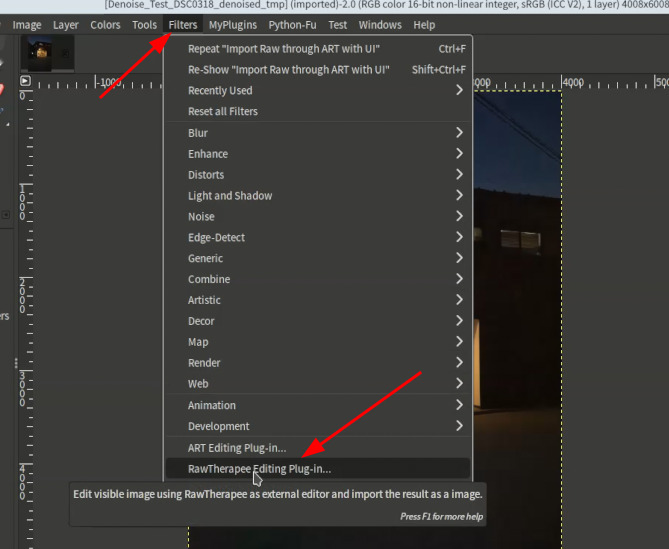The width and height of the screenshot is (669, 549).
Task: Open the Windows menu
Action: (380, 25)
